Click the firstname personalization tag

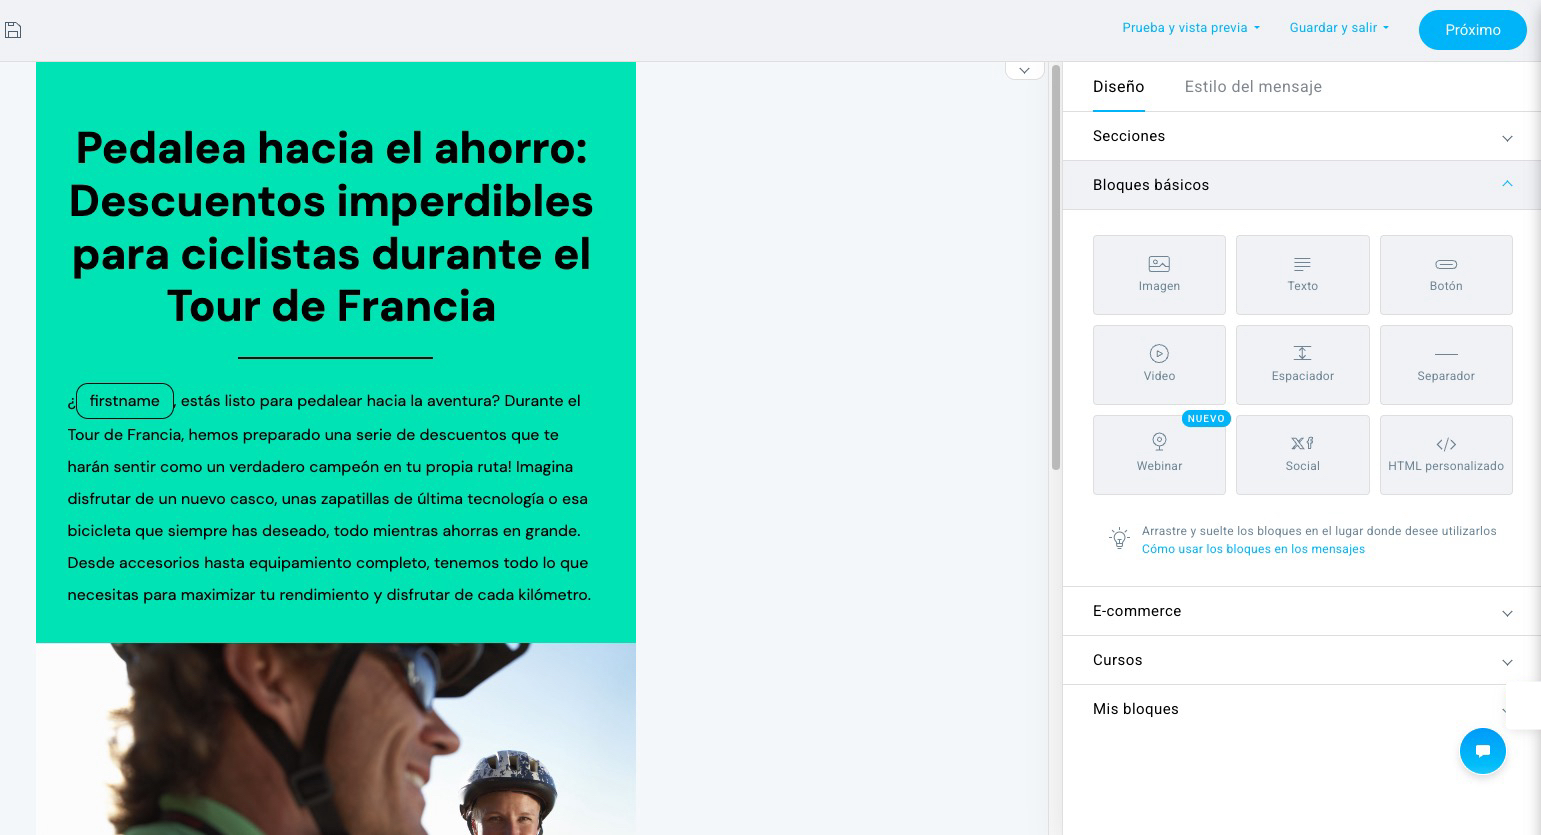tap(124, 401)
